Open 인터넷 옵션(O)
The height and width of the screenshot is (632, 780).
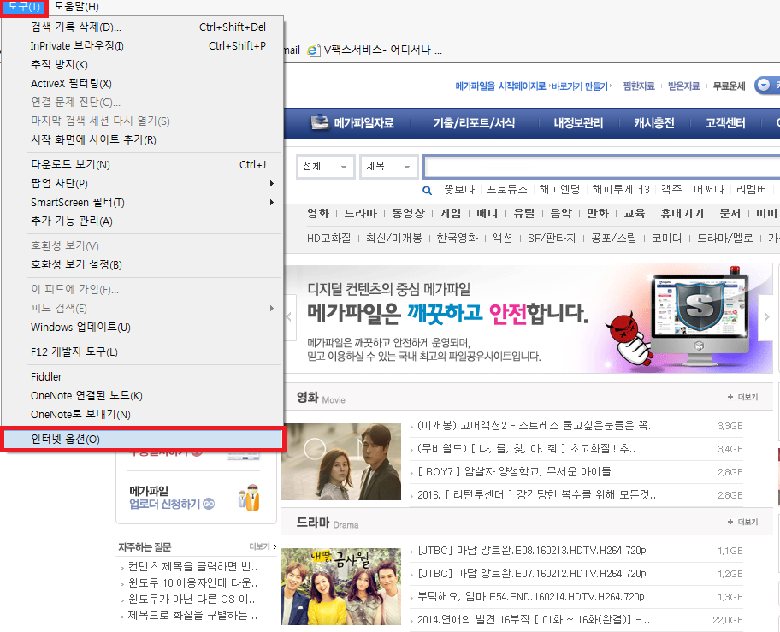142,439
